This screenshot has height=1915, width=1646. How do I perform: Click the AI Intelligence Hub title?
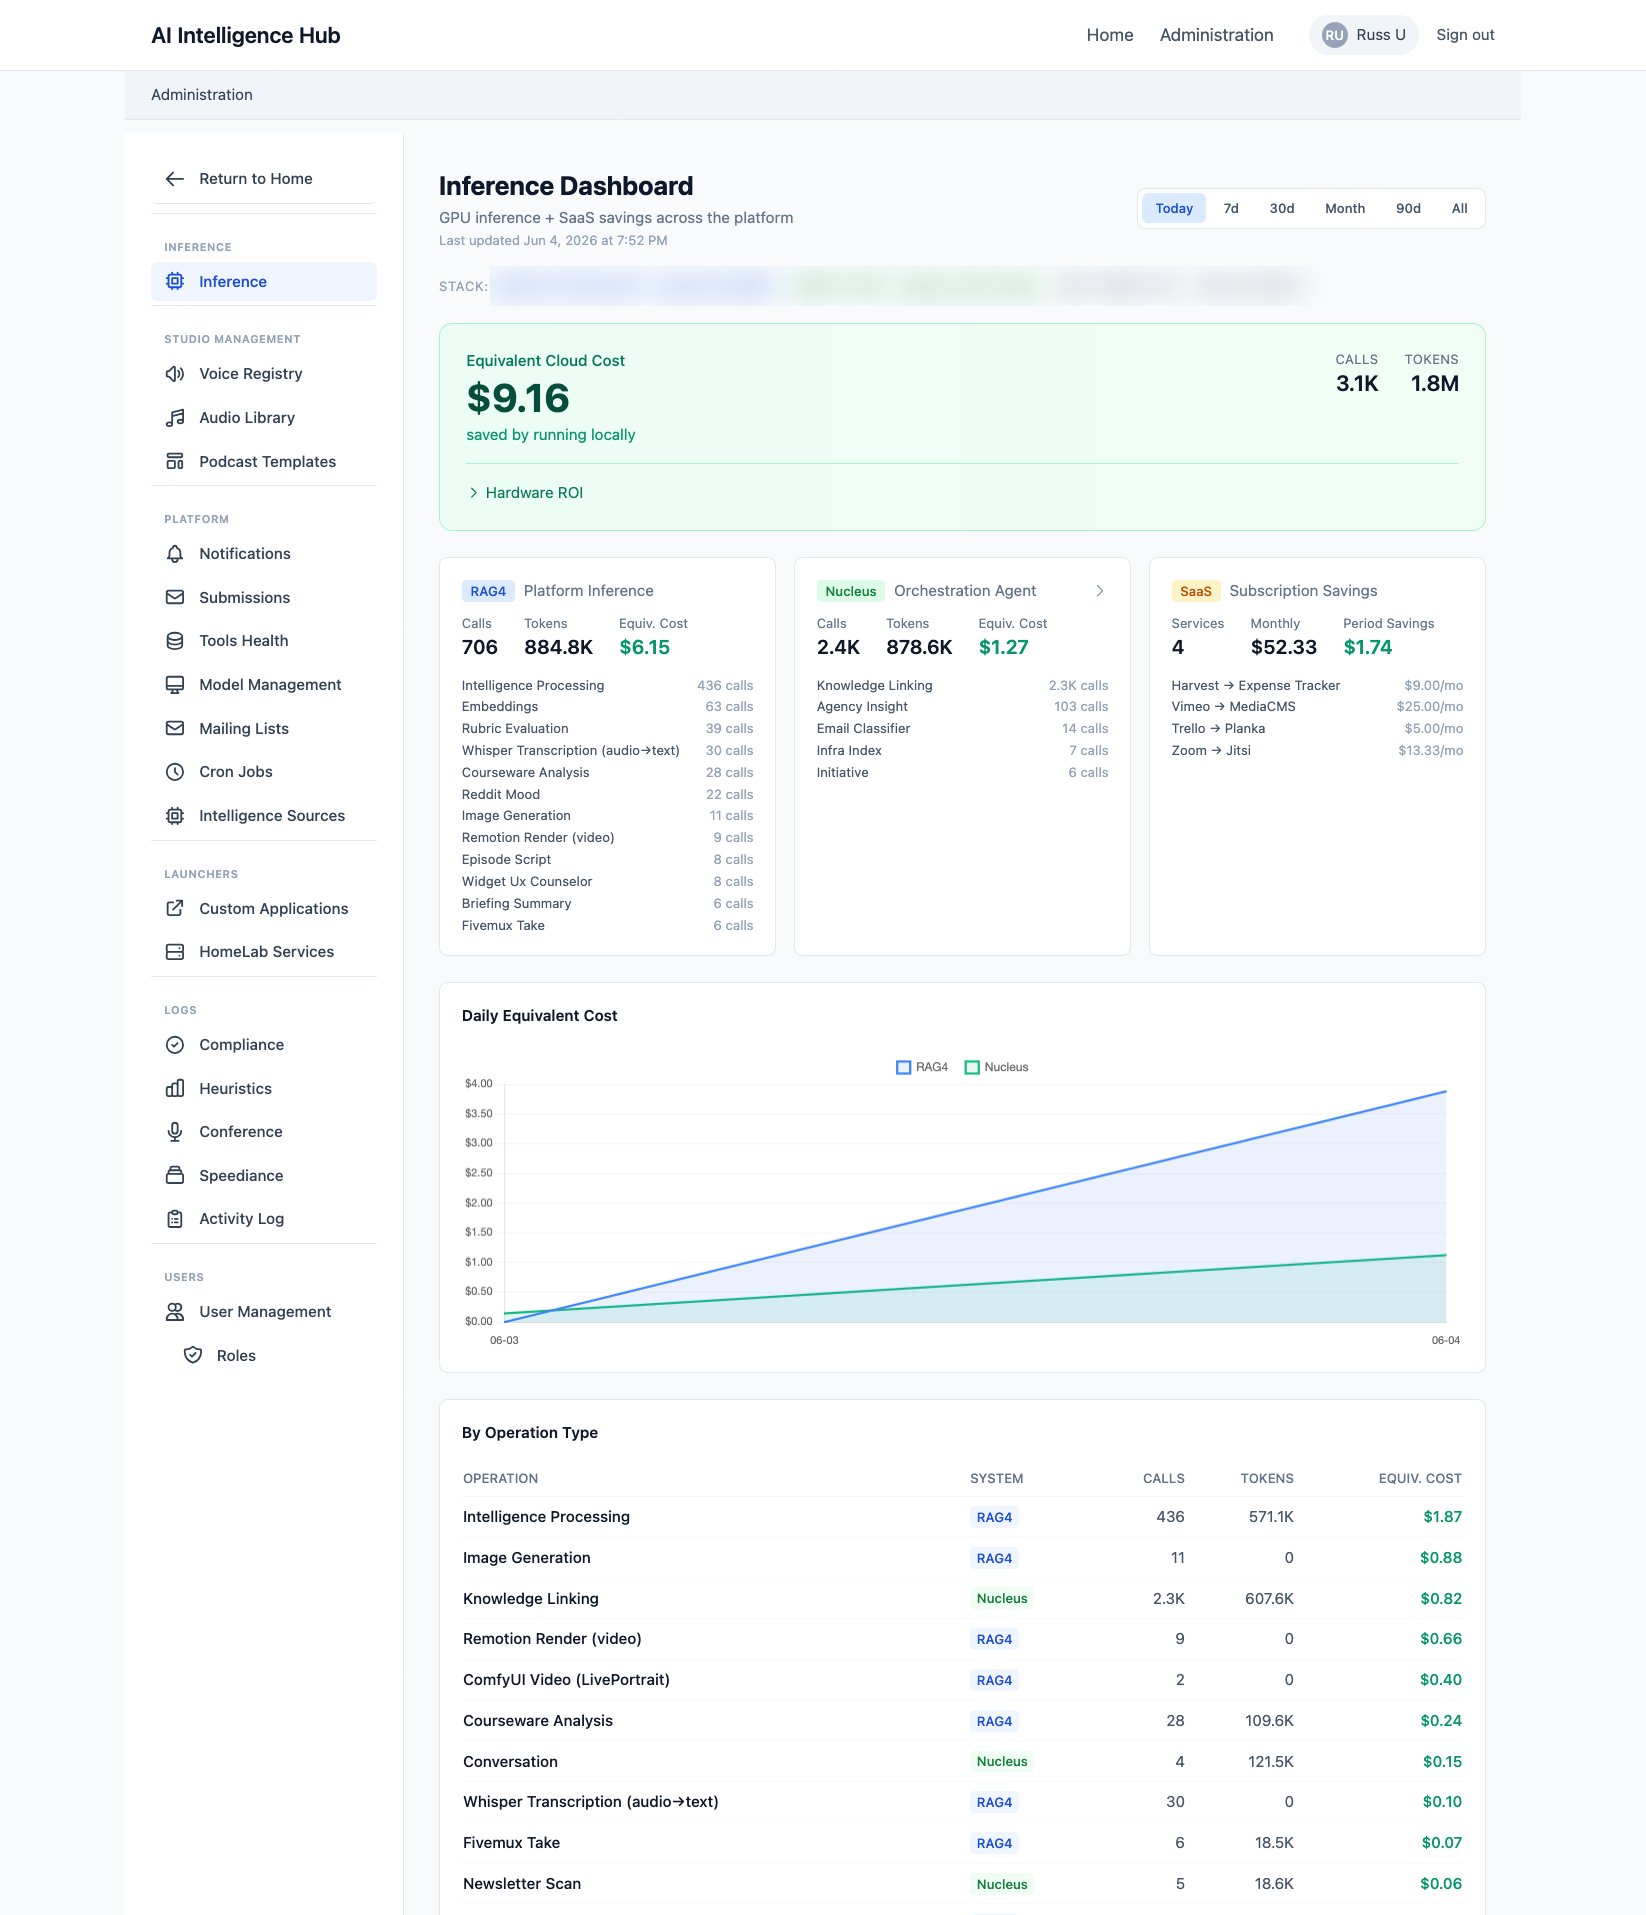coord(246,36)
